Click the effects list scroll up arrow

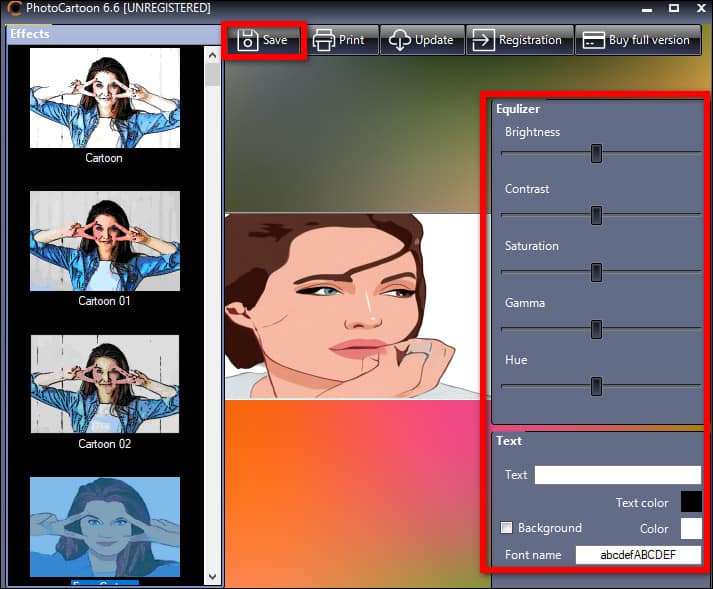(x=212, y=55)
